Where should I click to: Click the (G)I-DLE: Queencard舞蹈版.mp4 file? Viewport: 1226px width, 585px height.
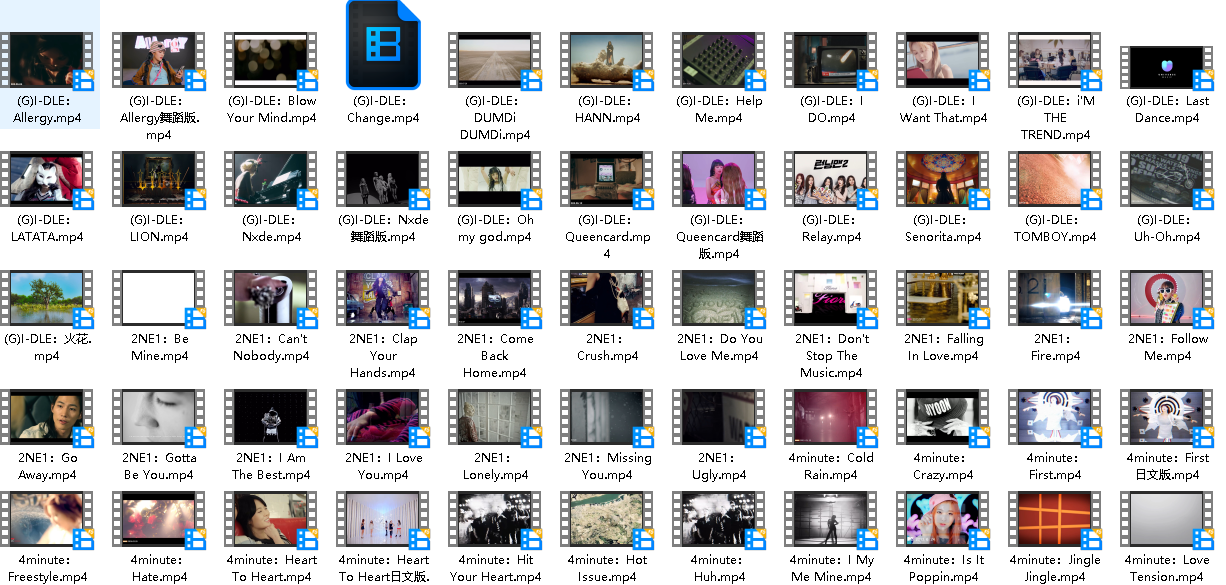[x=719, y=179]
